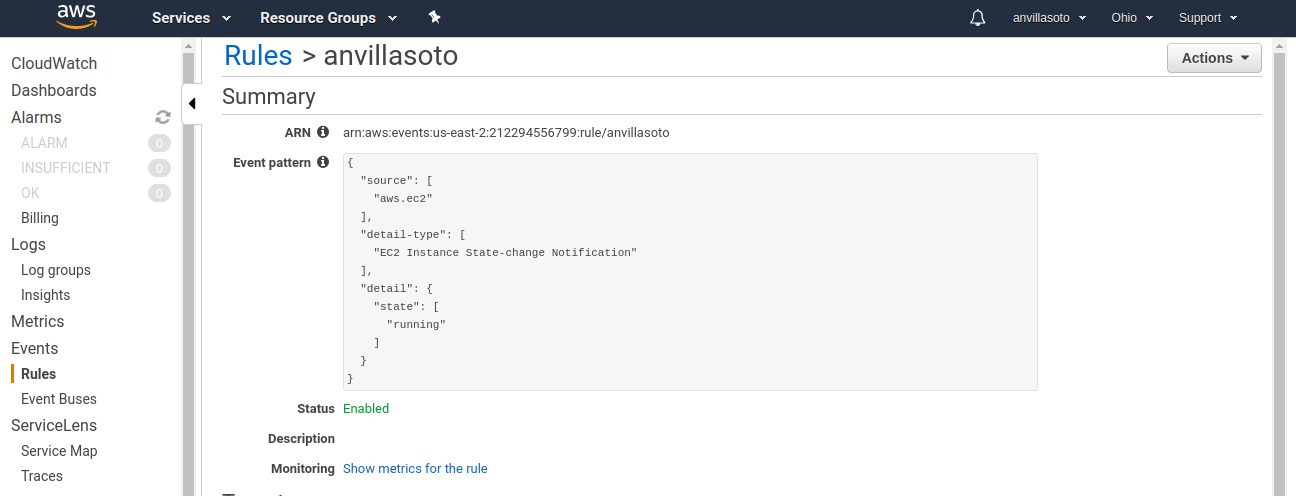The width and height of the screenshot is (1296, 496).
Task: Click Show metrics for the rule
Action: pyautogui.click(x=415, y=469)
